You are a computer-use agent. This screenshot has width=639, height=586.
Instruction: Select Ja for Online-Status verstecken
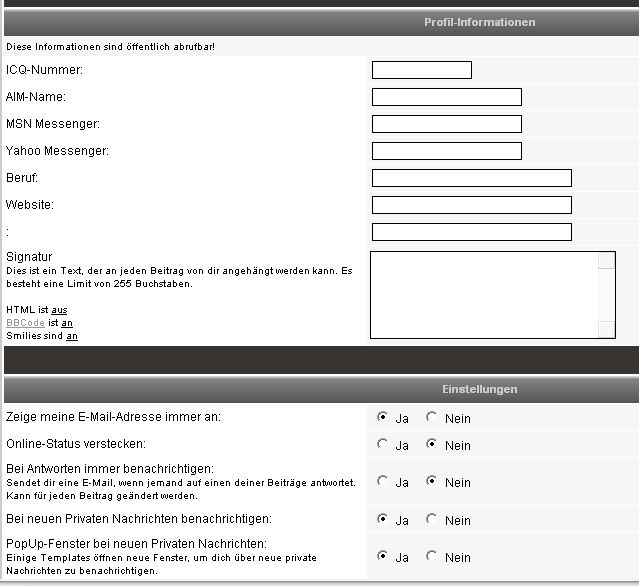tap(383, 444)
